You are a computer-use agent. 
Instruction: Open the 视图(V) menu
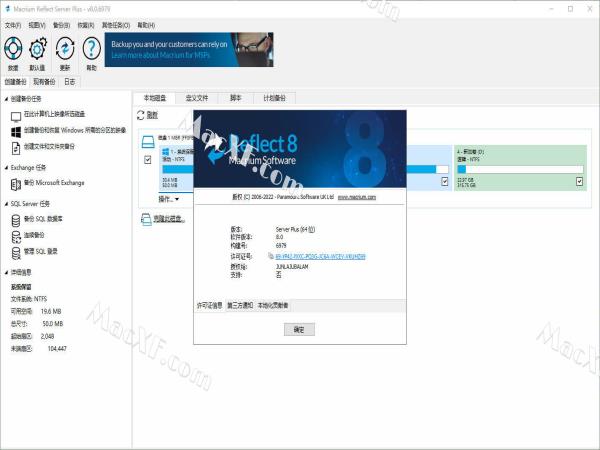pyautogui.click(x=37, y=25)
